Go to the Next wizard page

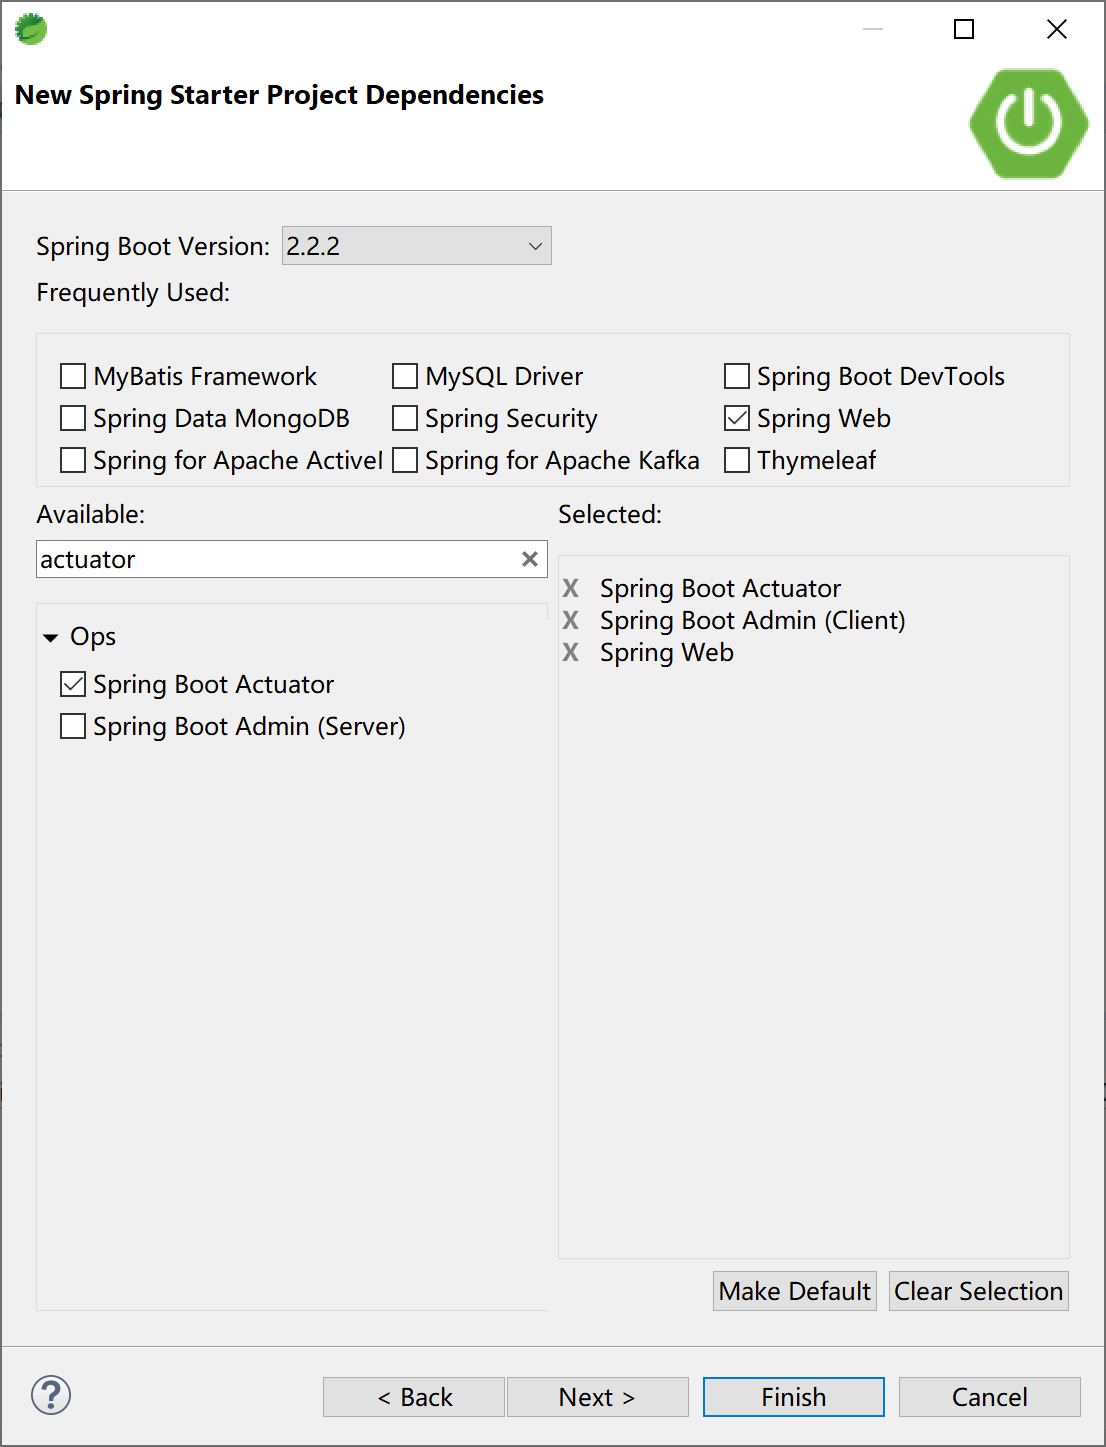597,1397
